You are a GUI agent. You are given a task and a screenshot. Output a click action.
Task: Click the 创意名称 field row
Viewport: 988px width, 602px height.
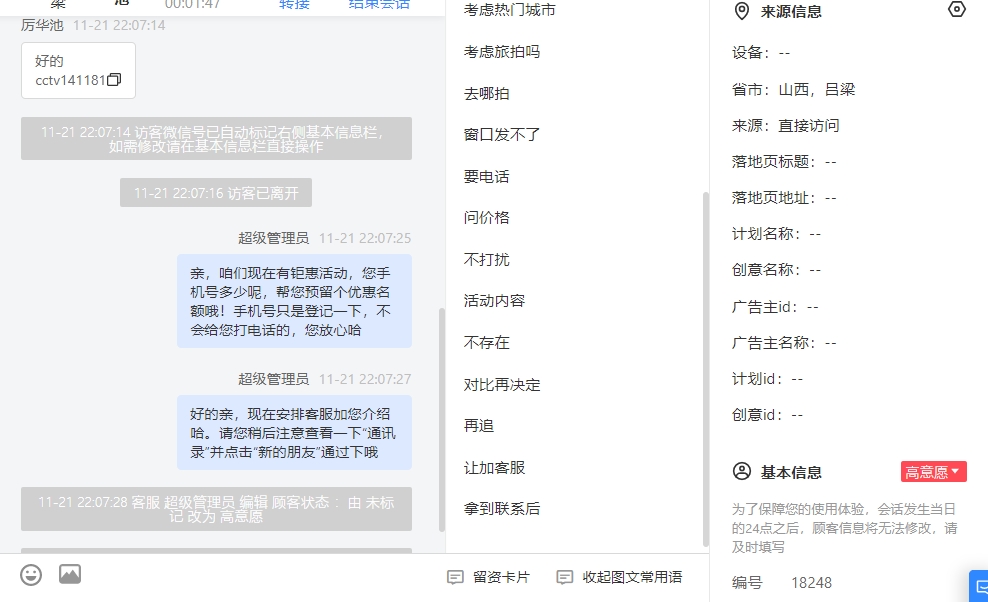click(x=776, y=270)
